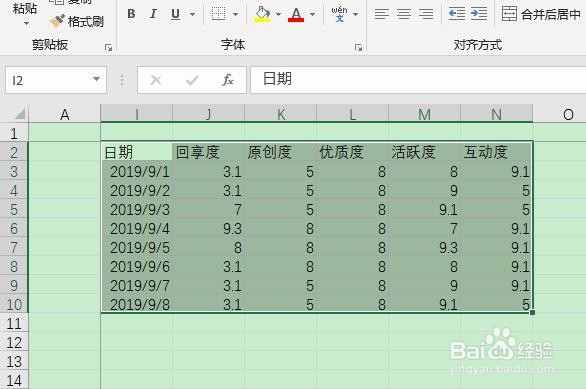This screenshot has height=389, width=586.
Task: Open Name Box dropdown arrow
Action: pyautogui.click(x=96, y=79)
